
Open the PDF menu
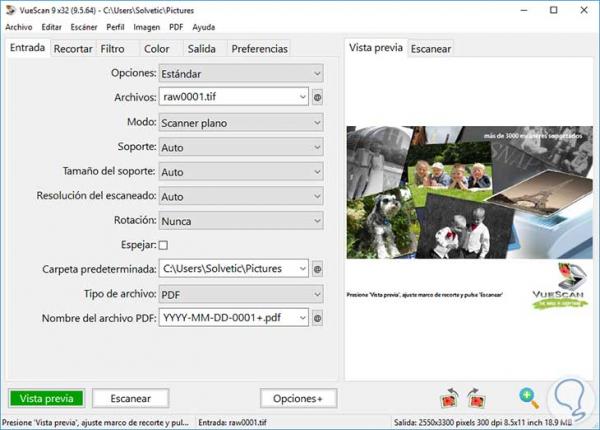tap(176, 27)
